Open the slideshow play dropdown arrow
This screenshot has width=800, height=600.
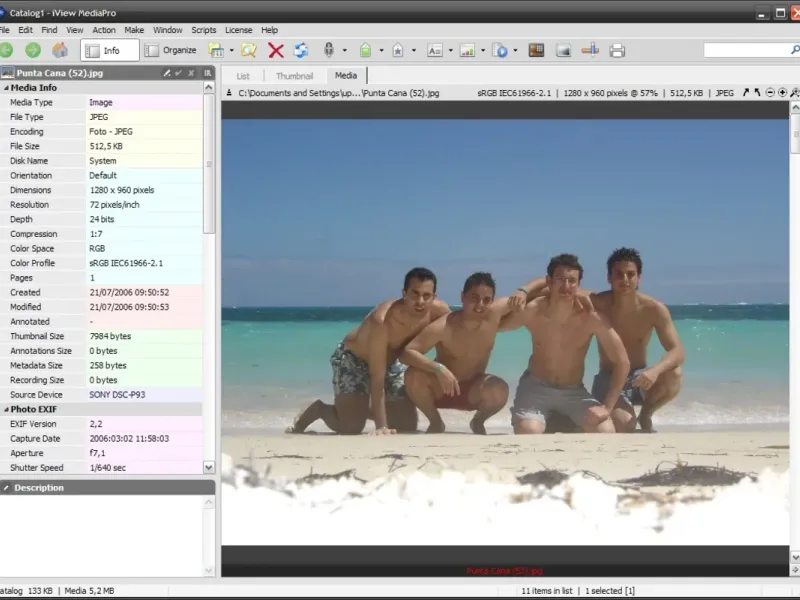[x=515, y=51]
